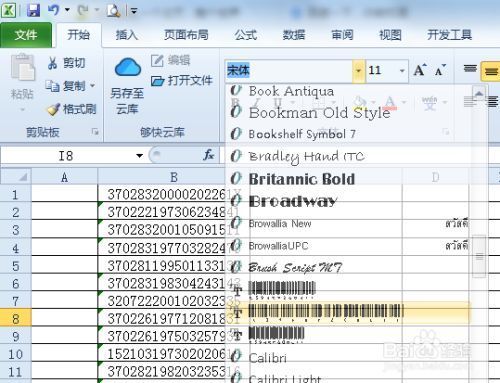Switch to the 审阅 tab
This screenshot has width=500, height=383.
(x=342, y=35)
